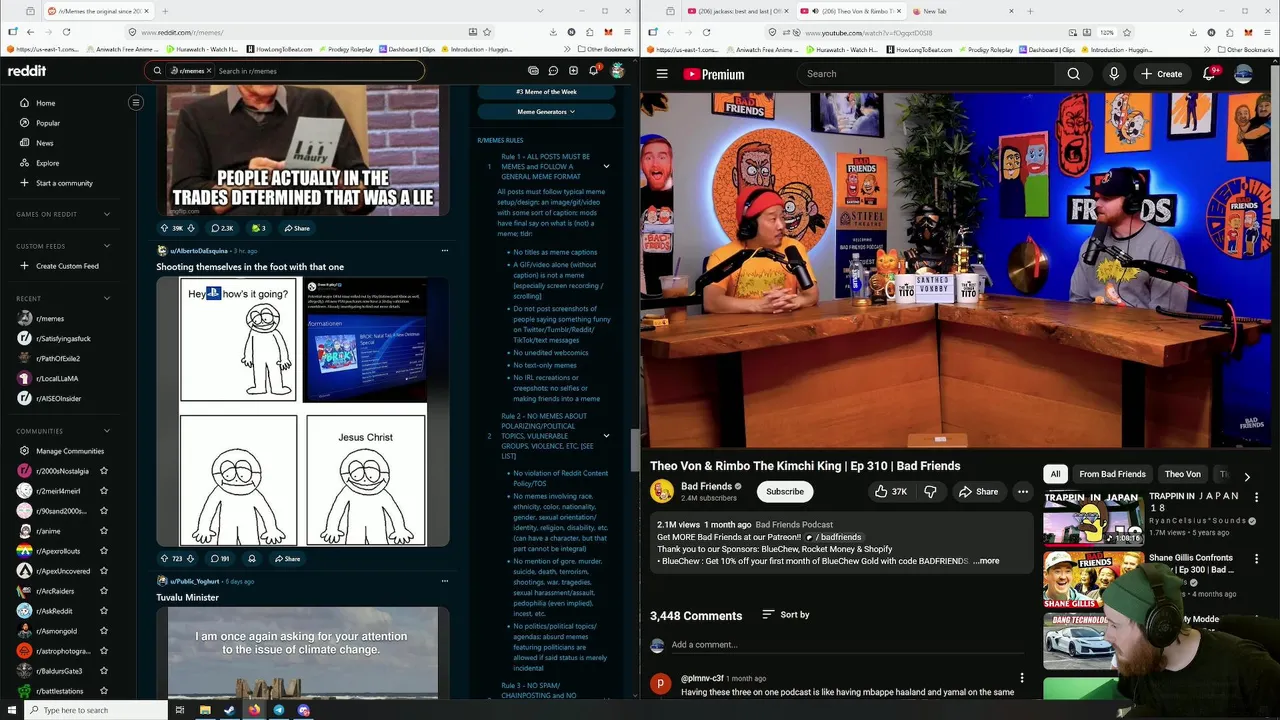Click the reddit logo
This screenshot has width=1280, height=720.
[27, 71]
